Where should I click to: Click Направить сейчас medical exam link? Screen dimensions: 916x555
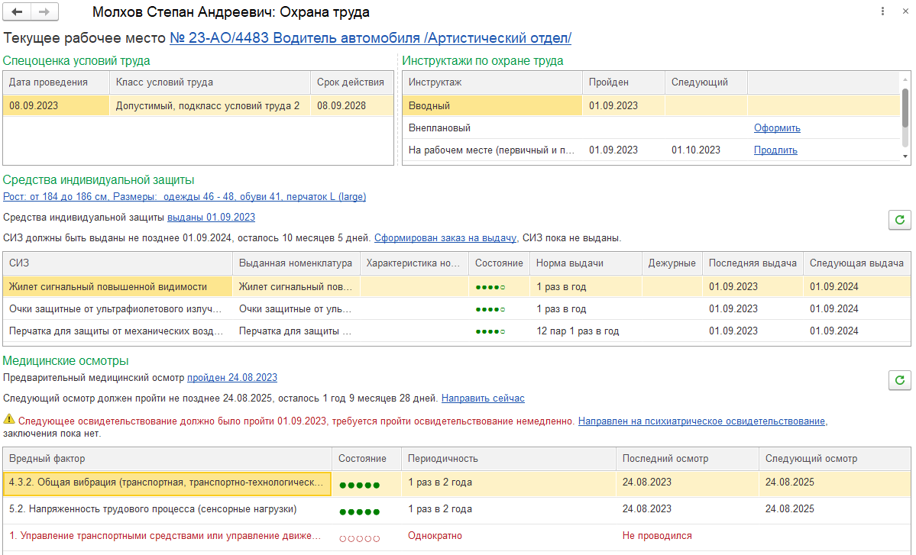[x=483, y=398]
